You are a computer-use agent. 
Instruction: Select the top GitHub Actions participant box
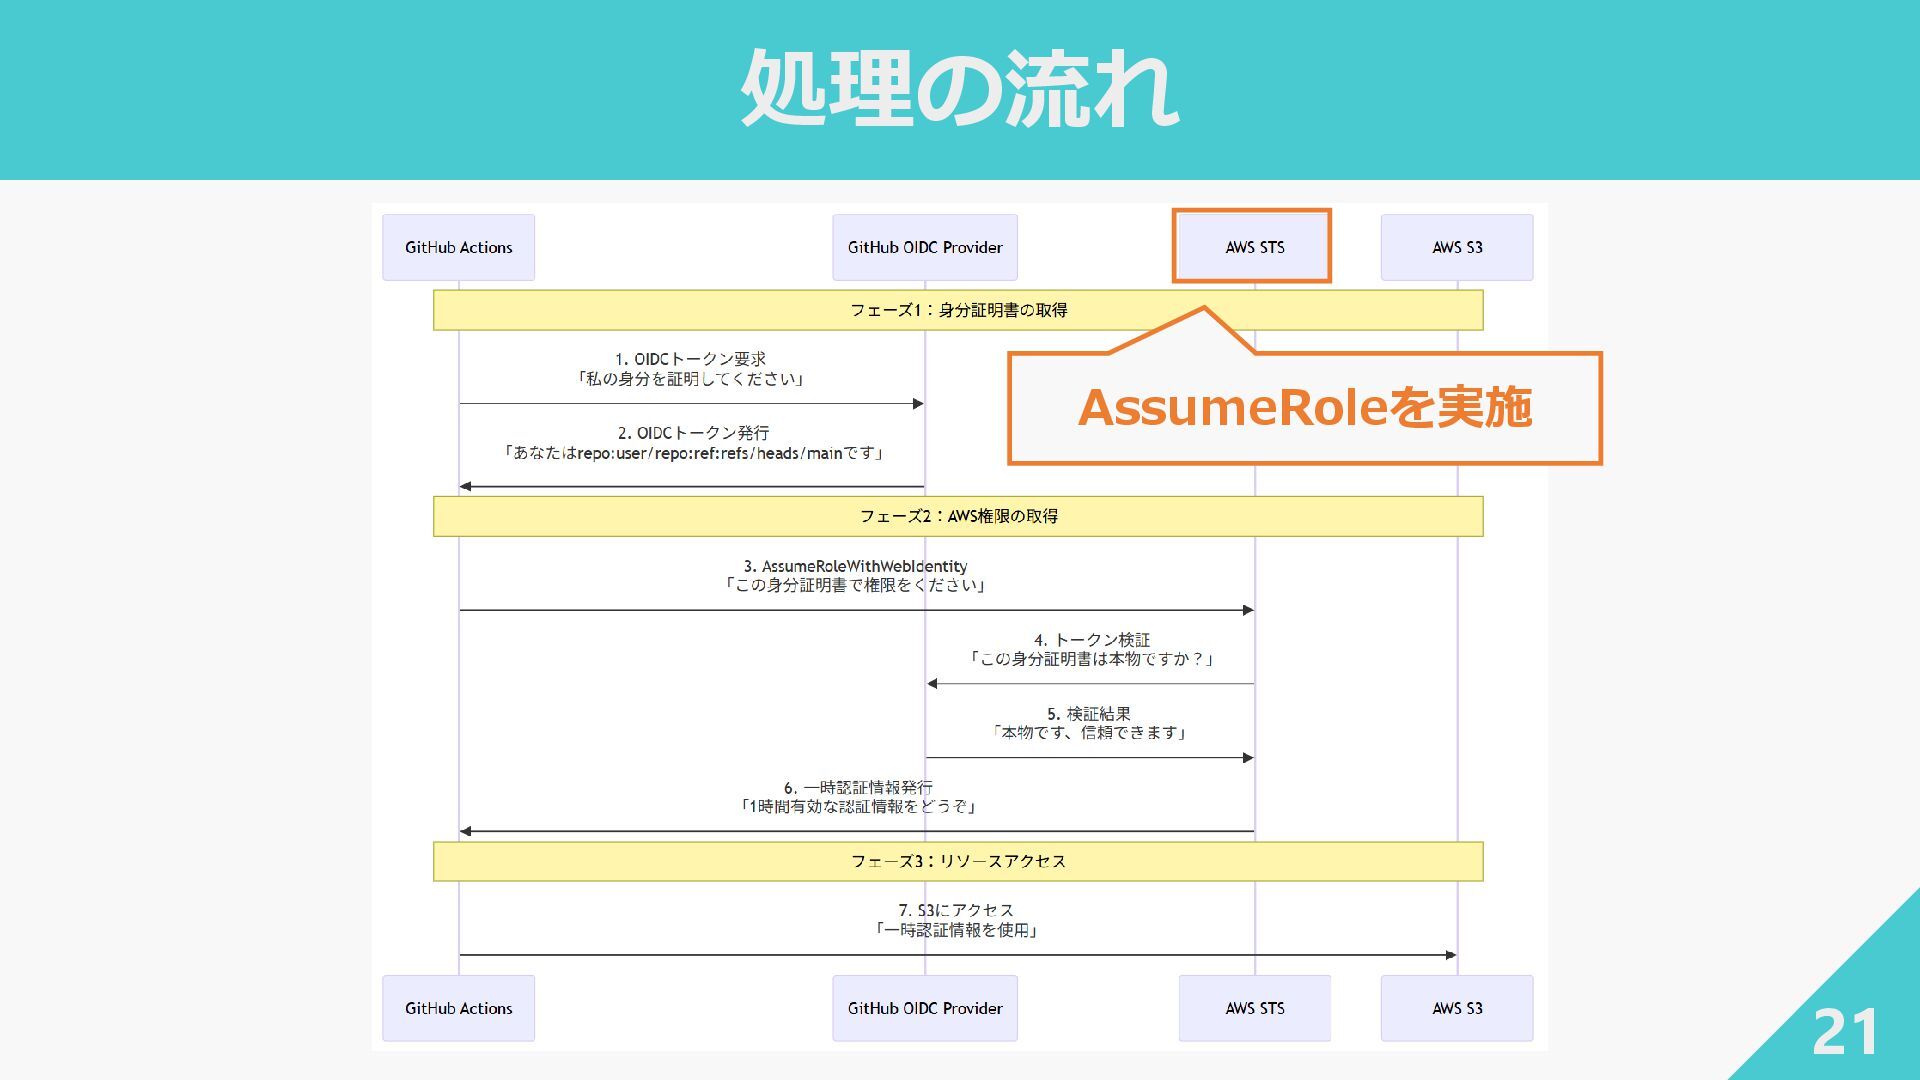point(458,247)
